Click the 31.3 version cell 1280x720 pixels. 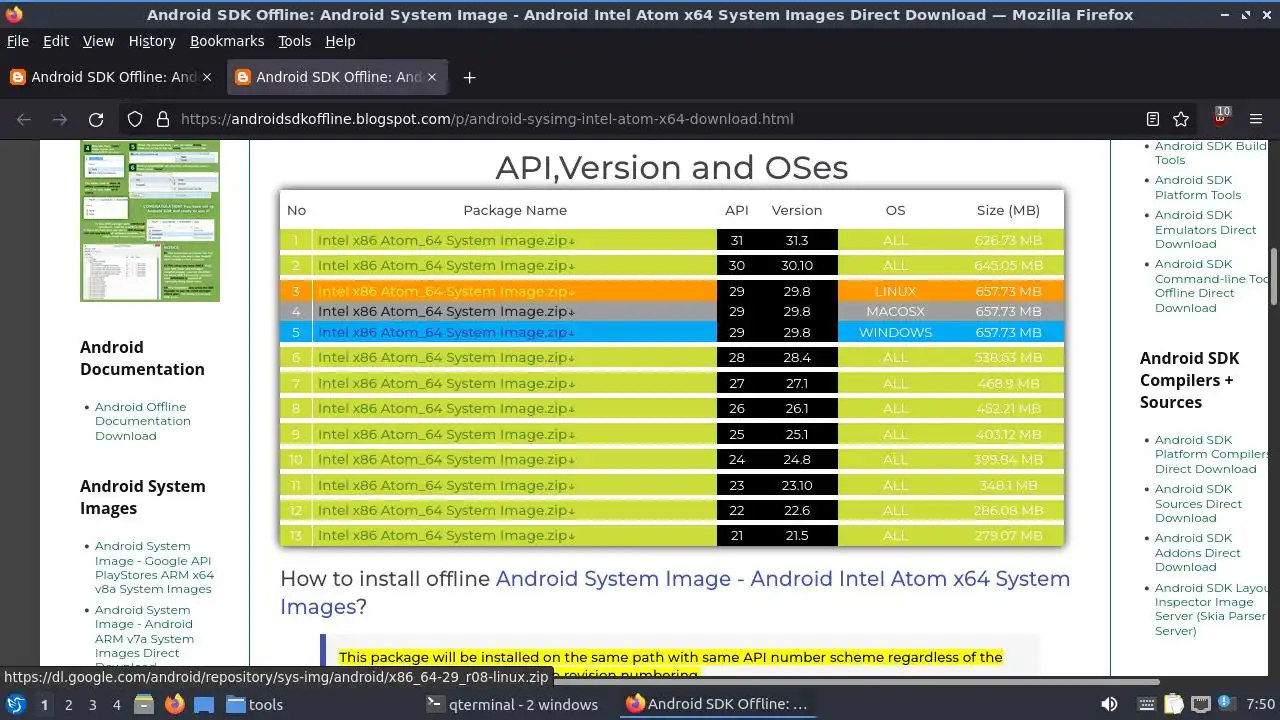(x=796, y=240)
